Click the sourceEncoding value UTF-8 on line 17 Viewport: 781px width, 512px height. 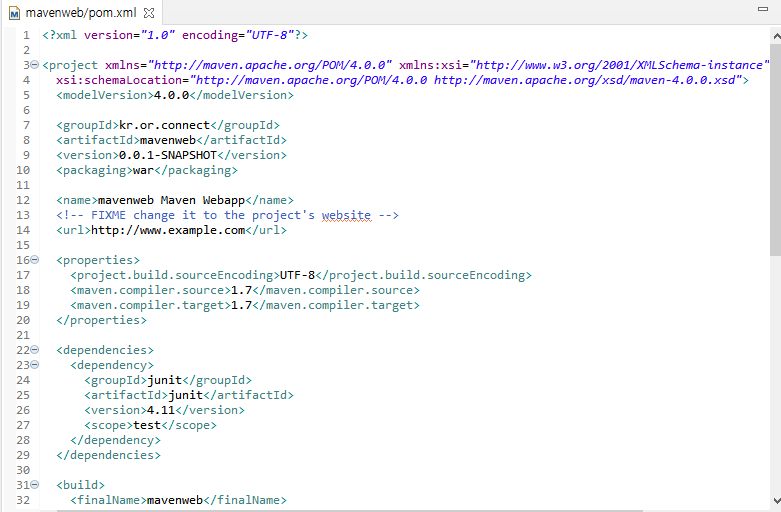point(297,275)
